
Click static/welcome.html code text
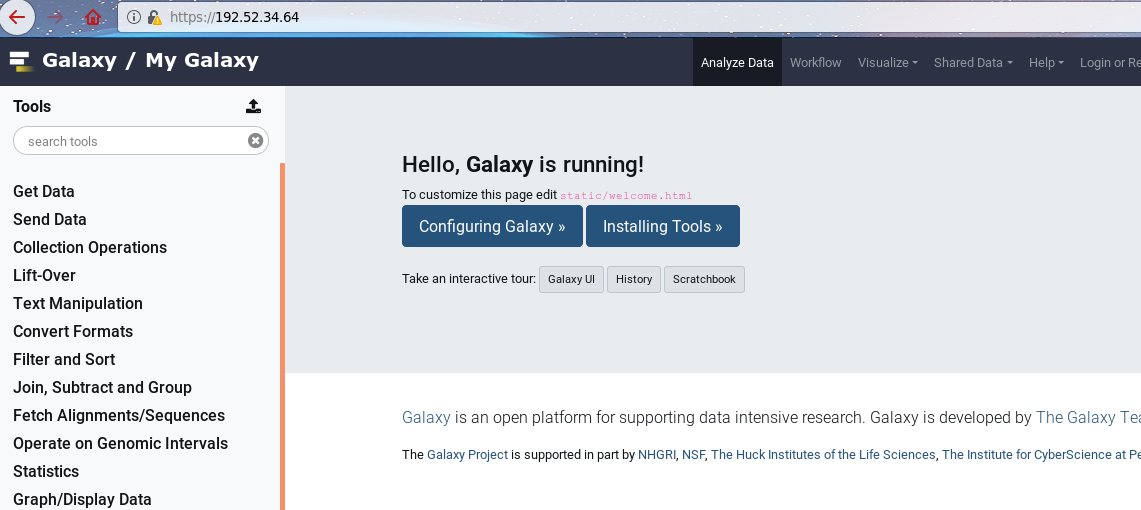pyautogui.click(x=626, y=196)
